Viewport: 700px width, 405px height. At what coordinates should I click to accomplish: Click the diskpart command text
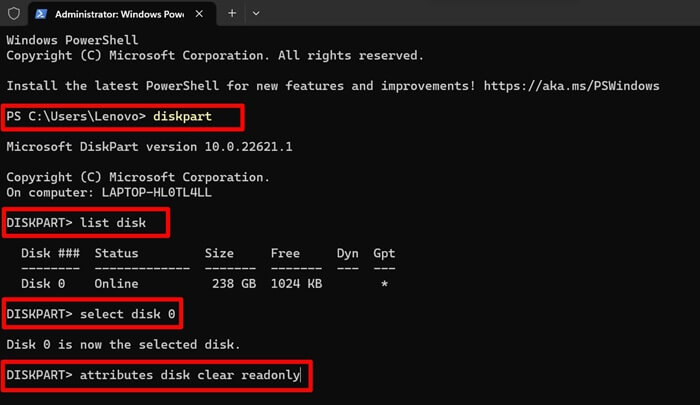182,117
